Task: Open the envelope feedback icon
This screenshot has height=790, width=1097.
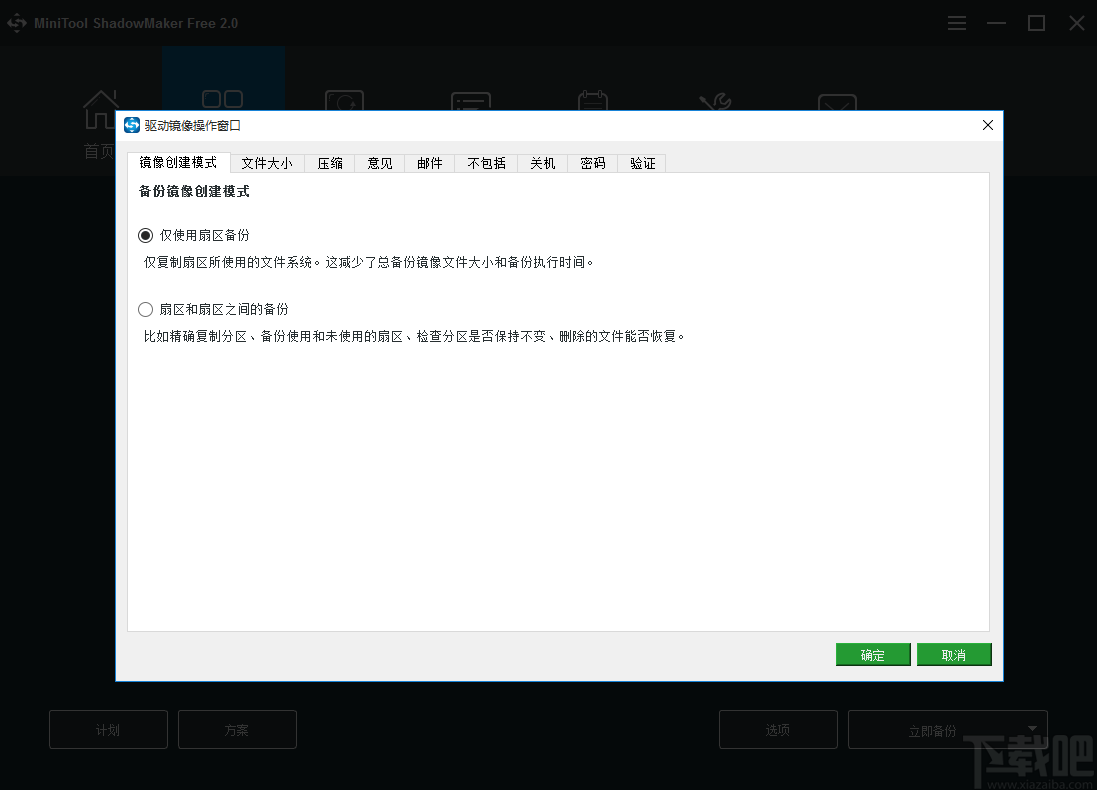Action: [x=838, y=105]
